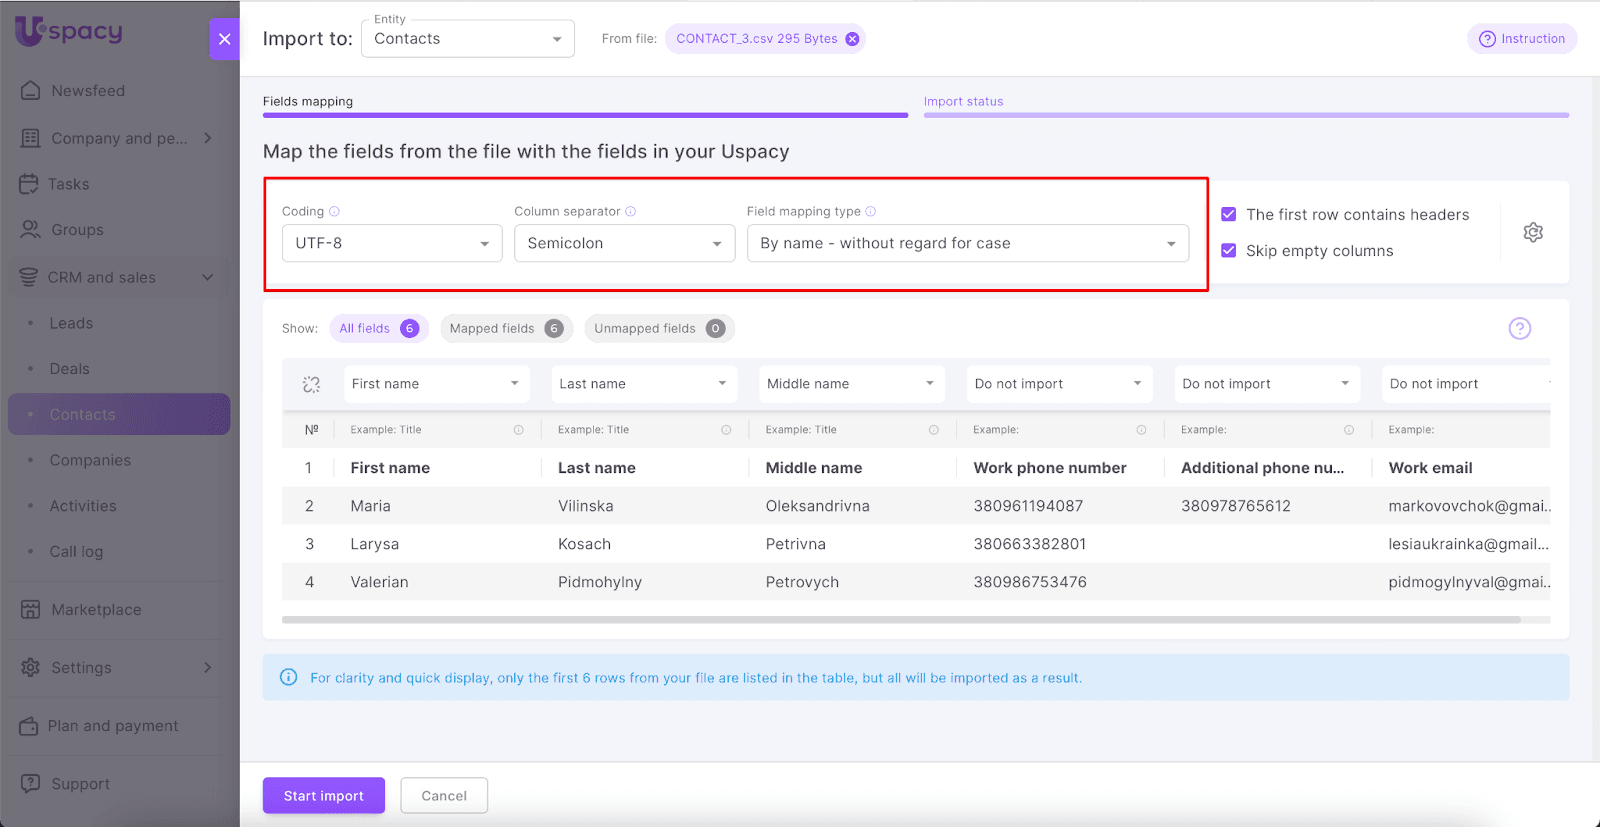Open Newsfeed from the sidebar

[x=88, y=91]
